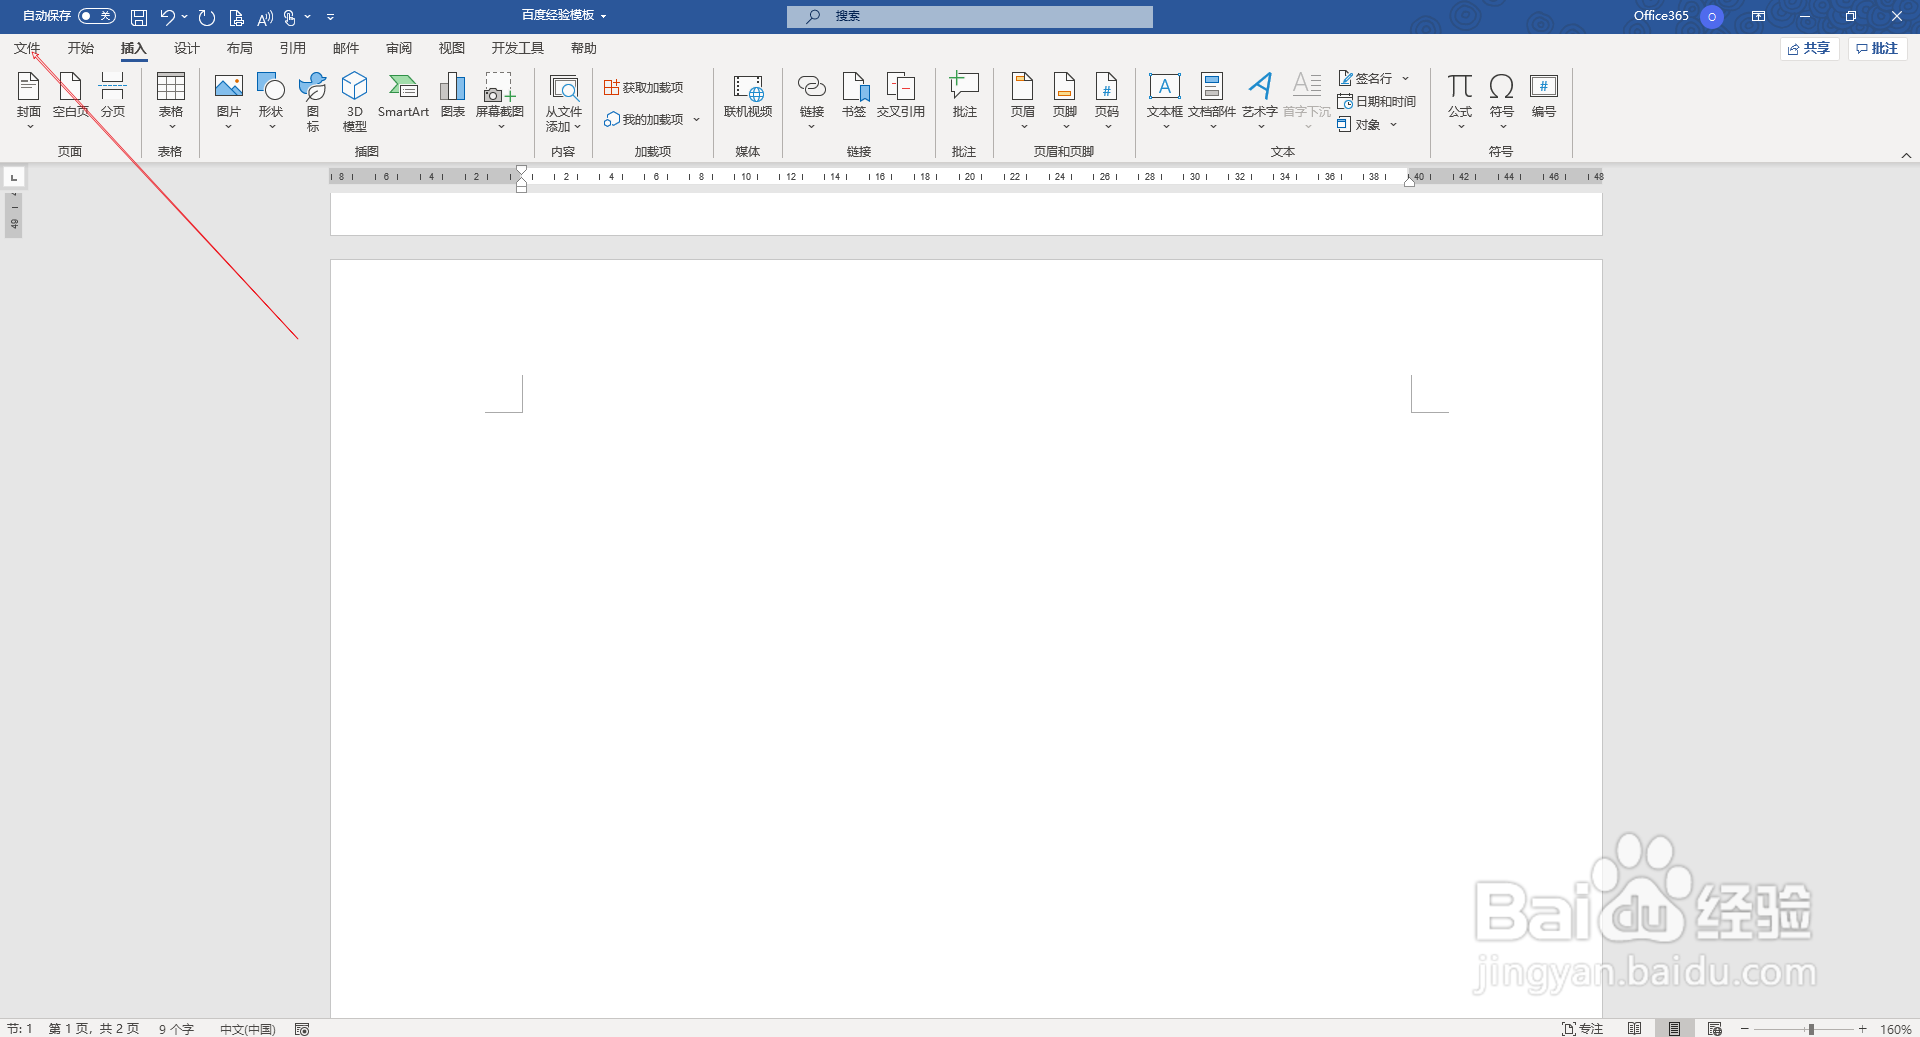The width and height of the screenshot is (1920, 1037).
Task: Insert an icon (图标)
Action: (x=313, y=101)
